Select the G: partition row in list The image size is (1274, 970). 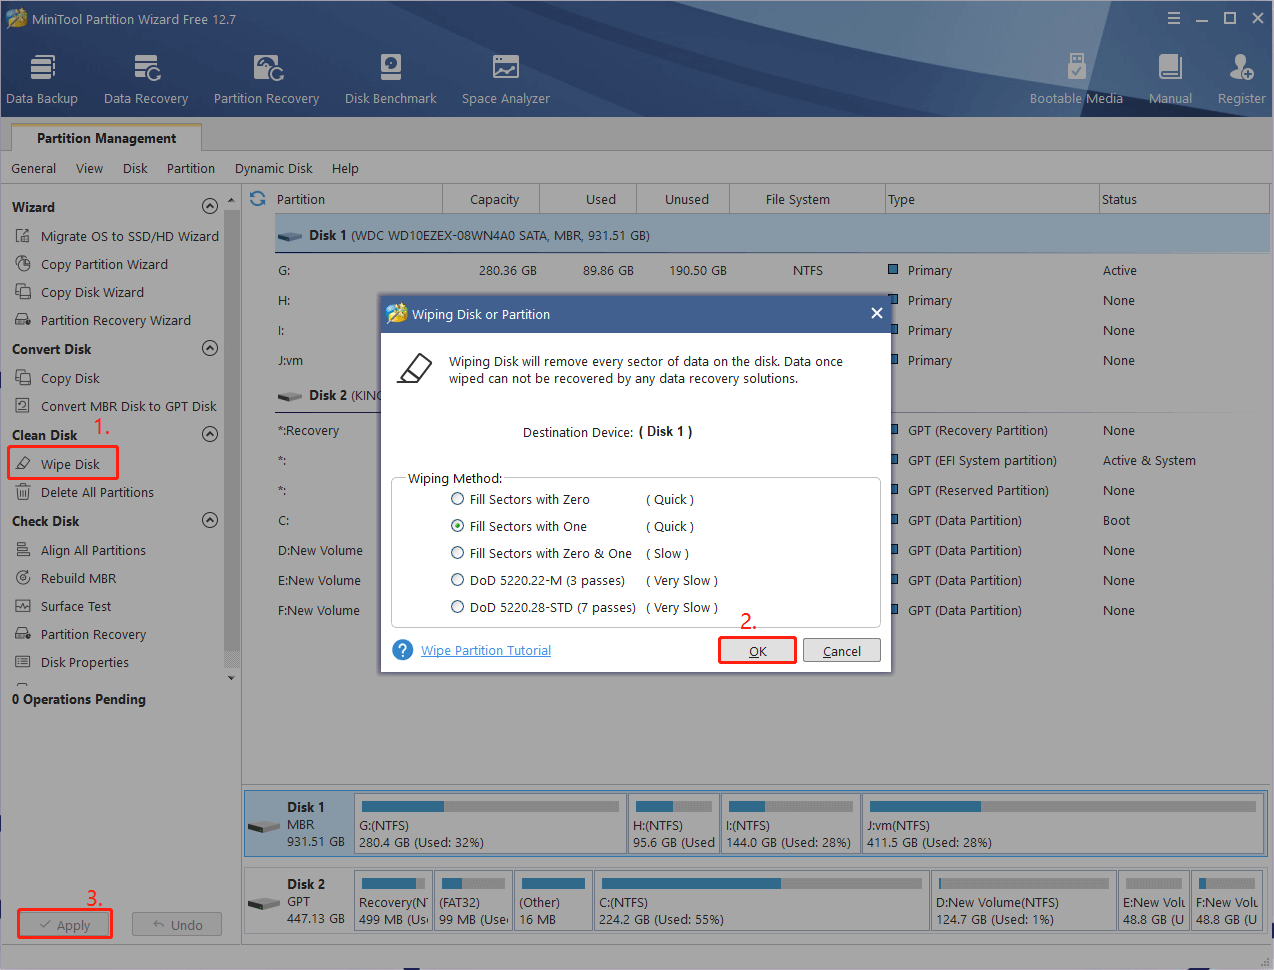click(x=771, y=270)
